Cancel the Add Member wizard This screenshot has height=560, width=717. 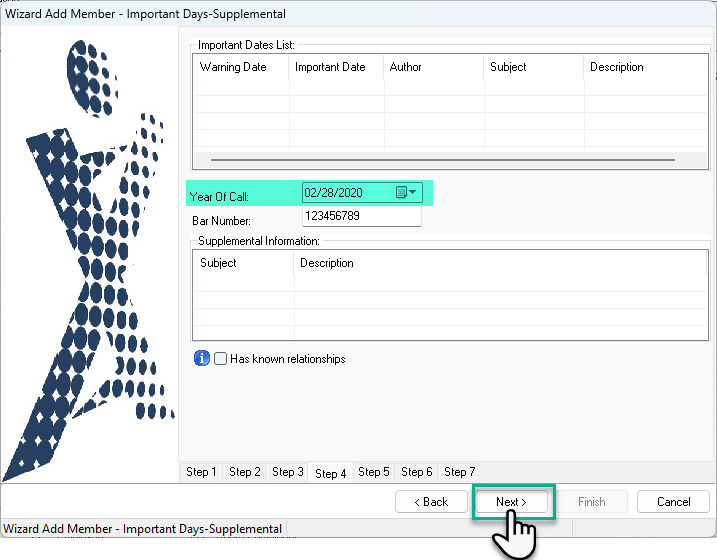(x=674, y=502)
